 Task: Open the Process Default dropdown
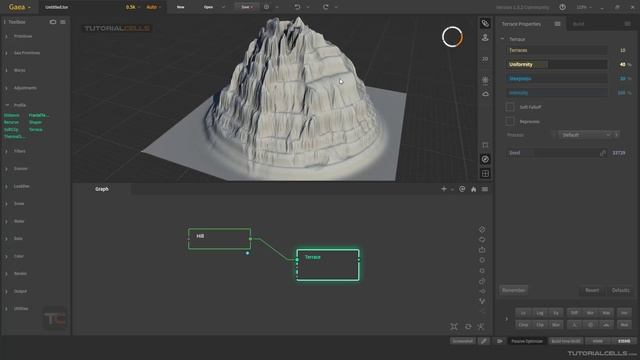click(x=586, y=135)
